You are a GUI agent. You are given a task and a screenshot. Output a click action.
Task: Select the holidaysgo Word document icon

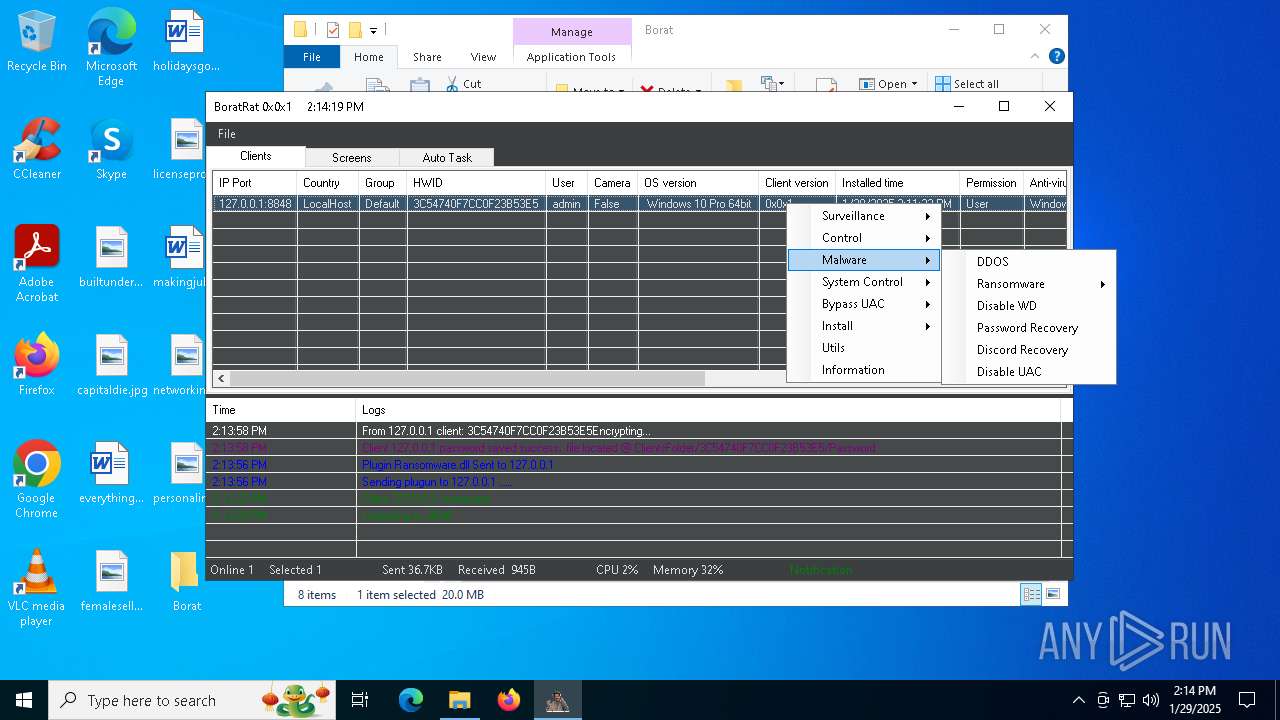[x=185, y=42]
